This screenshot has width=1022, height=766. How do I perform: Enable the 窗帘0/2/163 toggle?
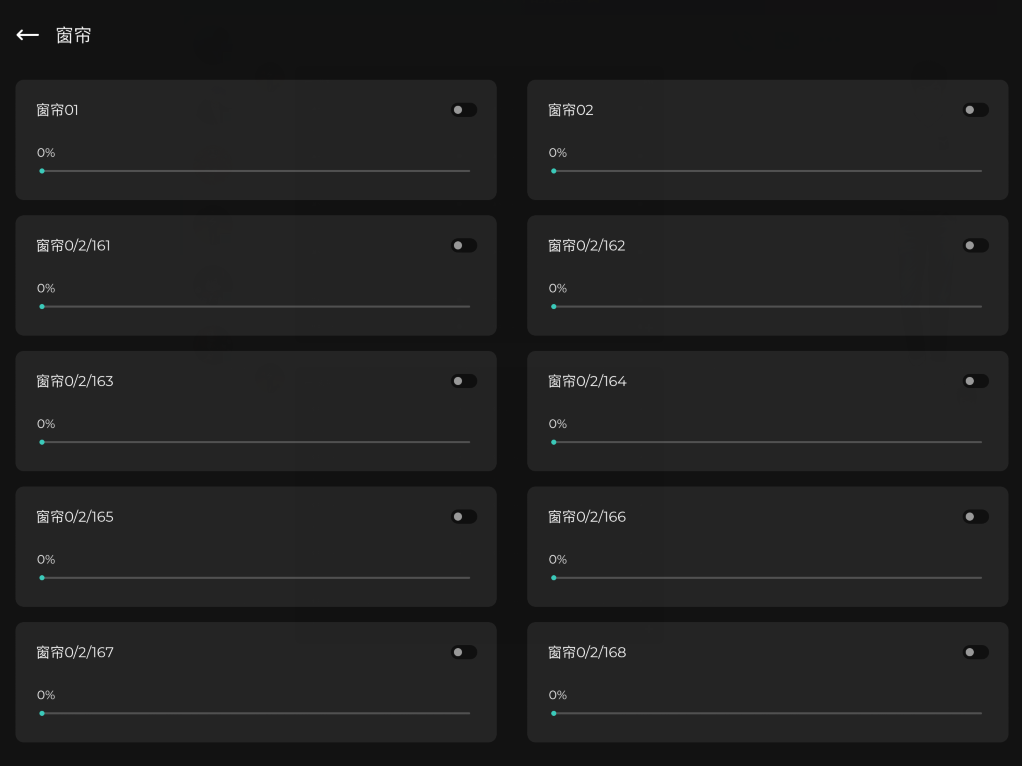tap(463, 381)
